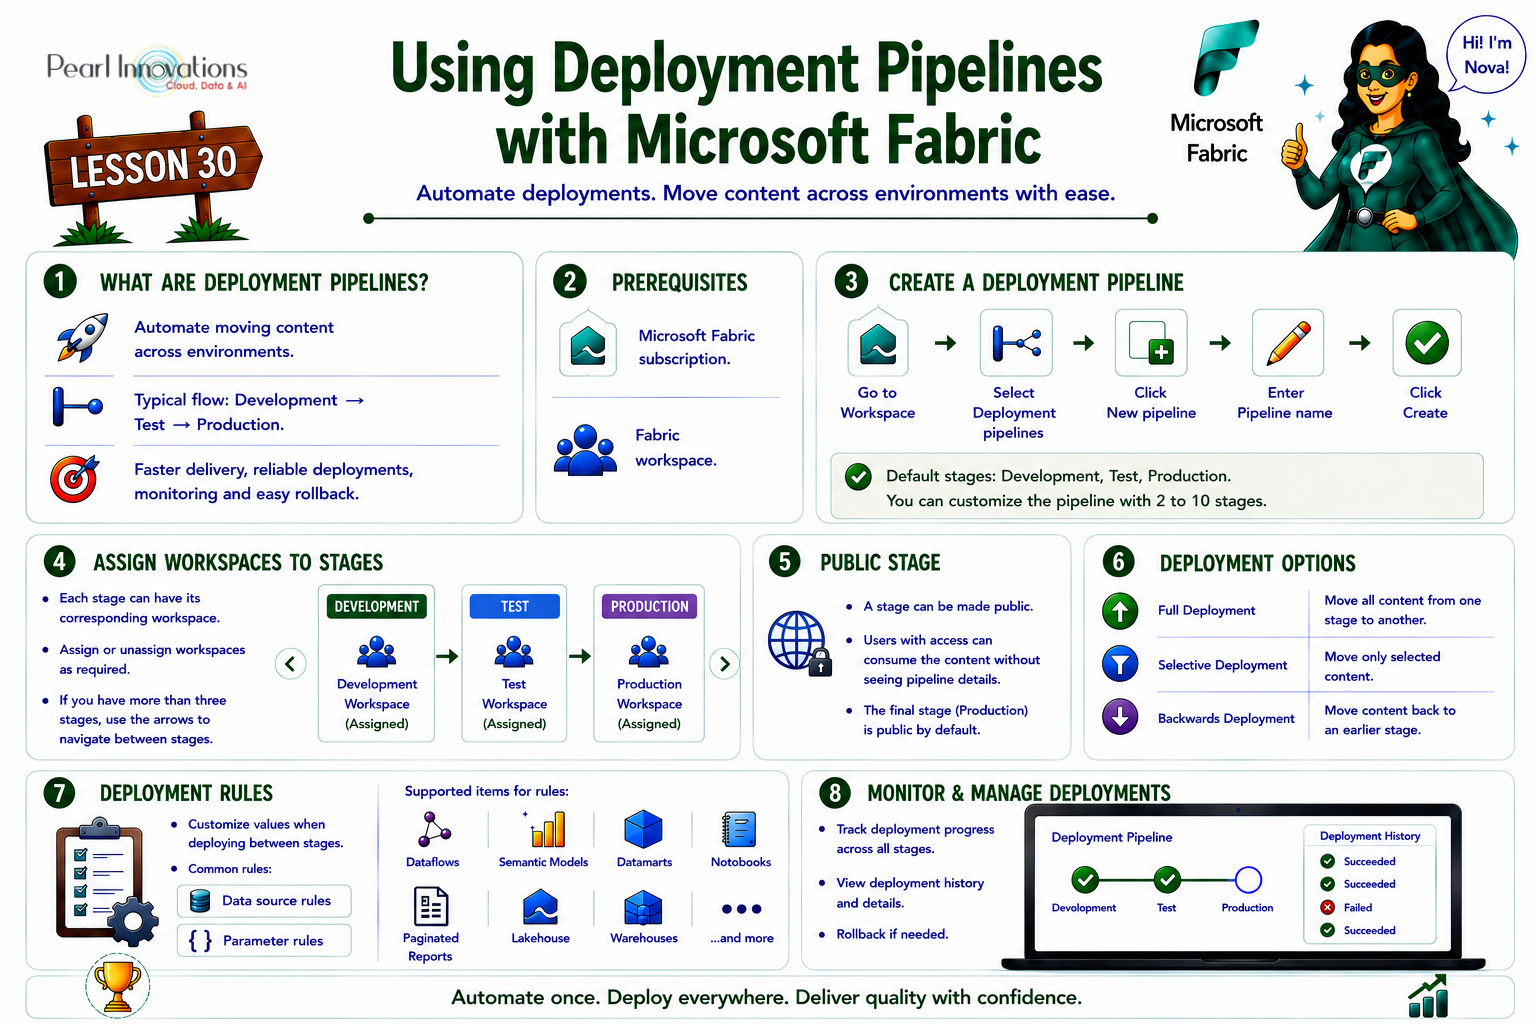Image resolution: width=1536 pixels, height=1024 pixels.
Task: Click the Backwards Deployment label
Action: point(1226,718)
